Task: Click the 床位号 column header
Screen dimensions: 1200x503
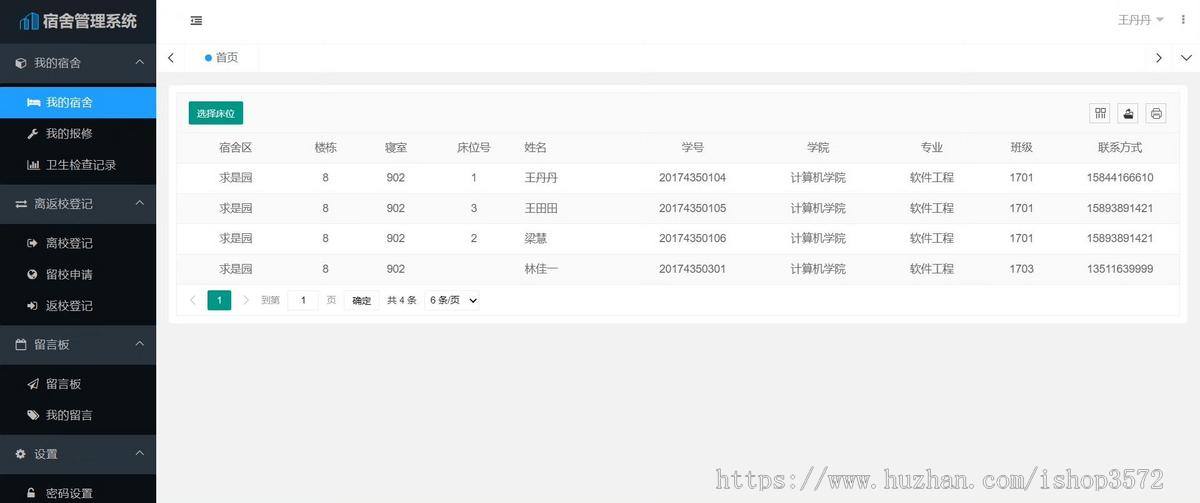Action: point(474,147)
